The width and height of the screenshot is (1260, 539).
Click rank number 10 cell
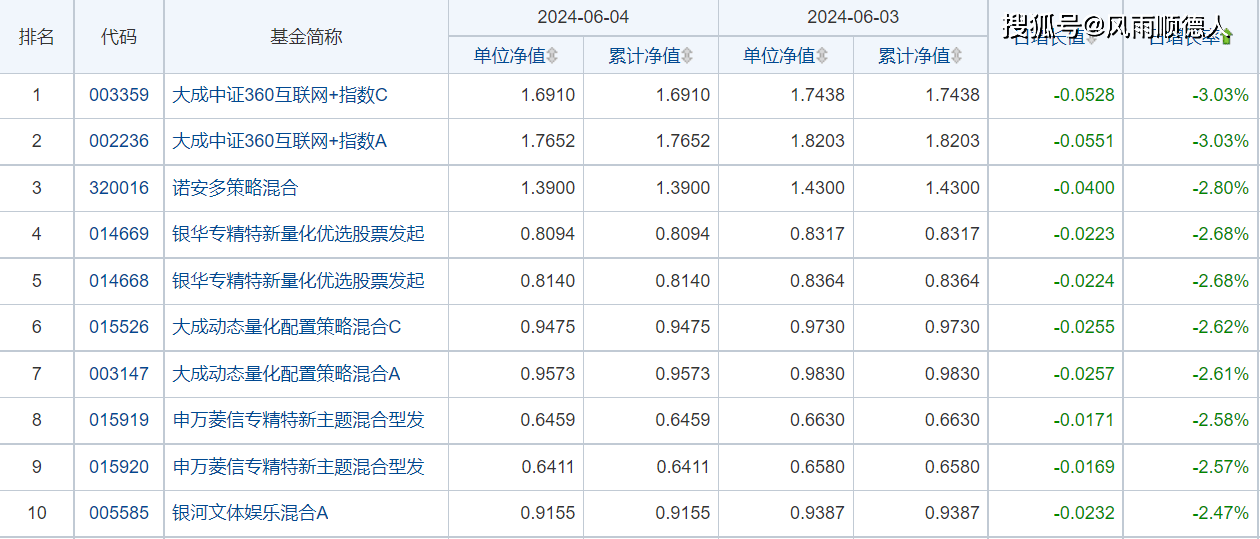pyautogui.click(x=37, y=513)
